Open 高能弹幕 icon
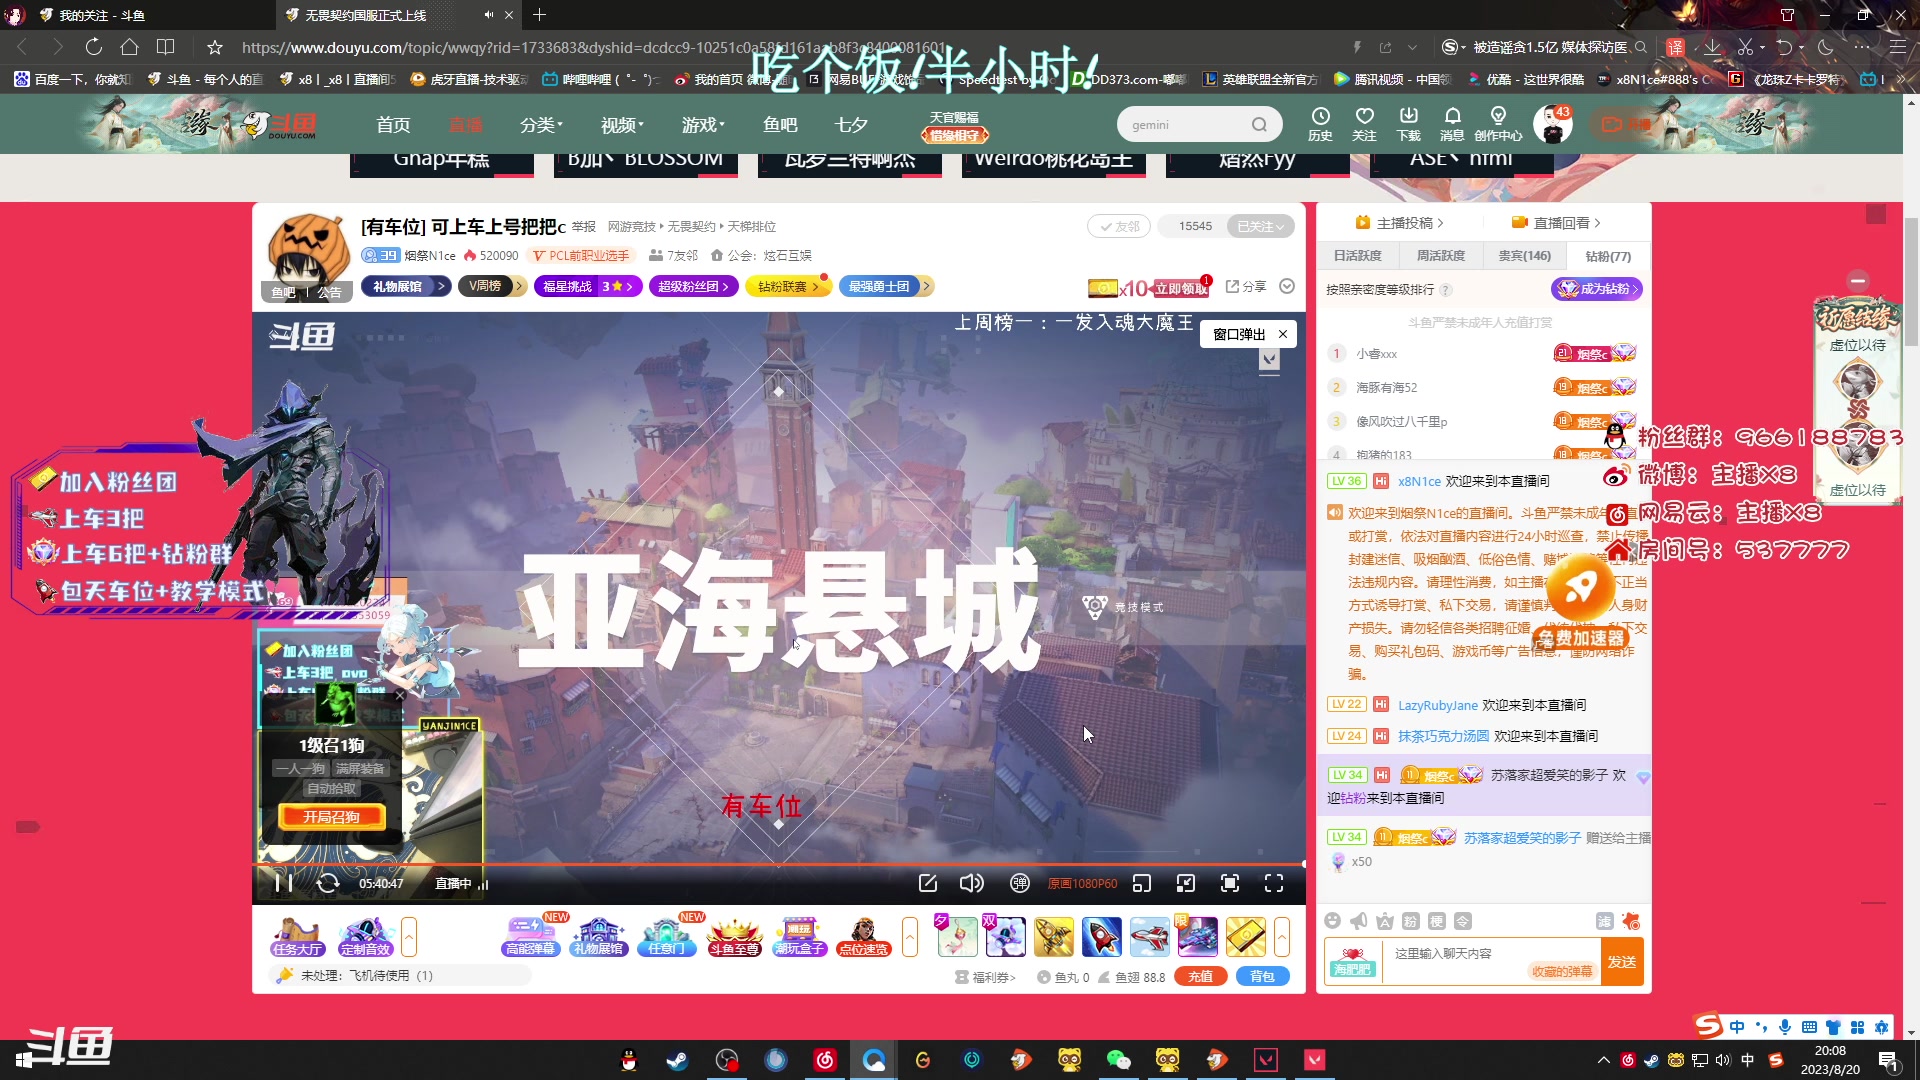1920x1080 pixels. pyautogui.click(x=530, y=937)
